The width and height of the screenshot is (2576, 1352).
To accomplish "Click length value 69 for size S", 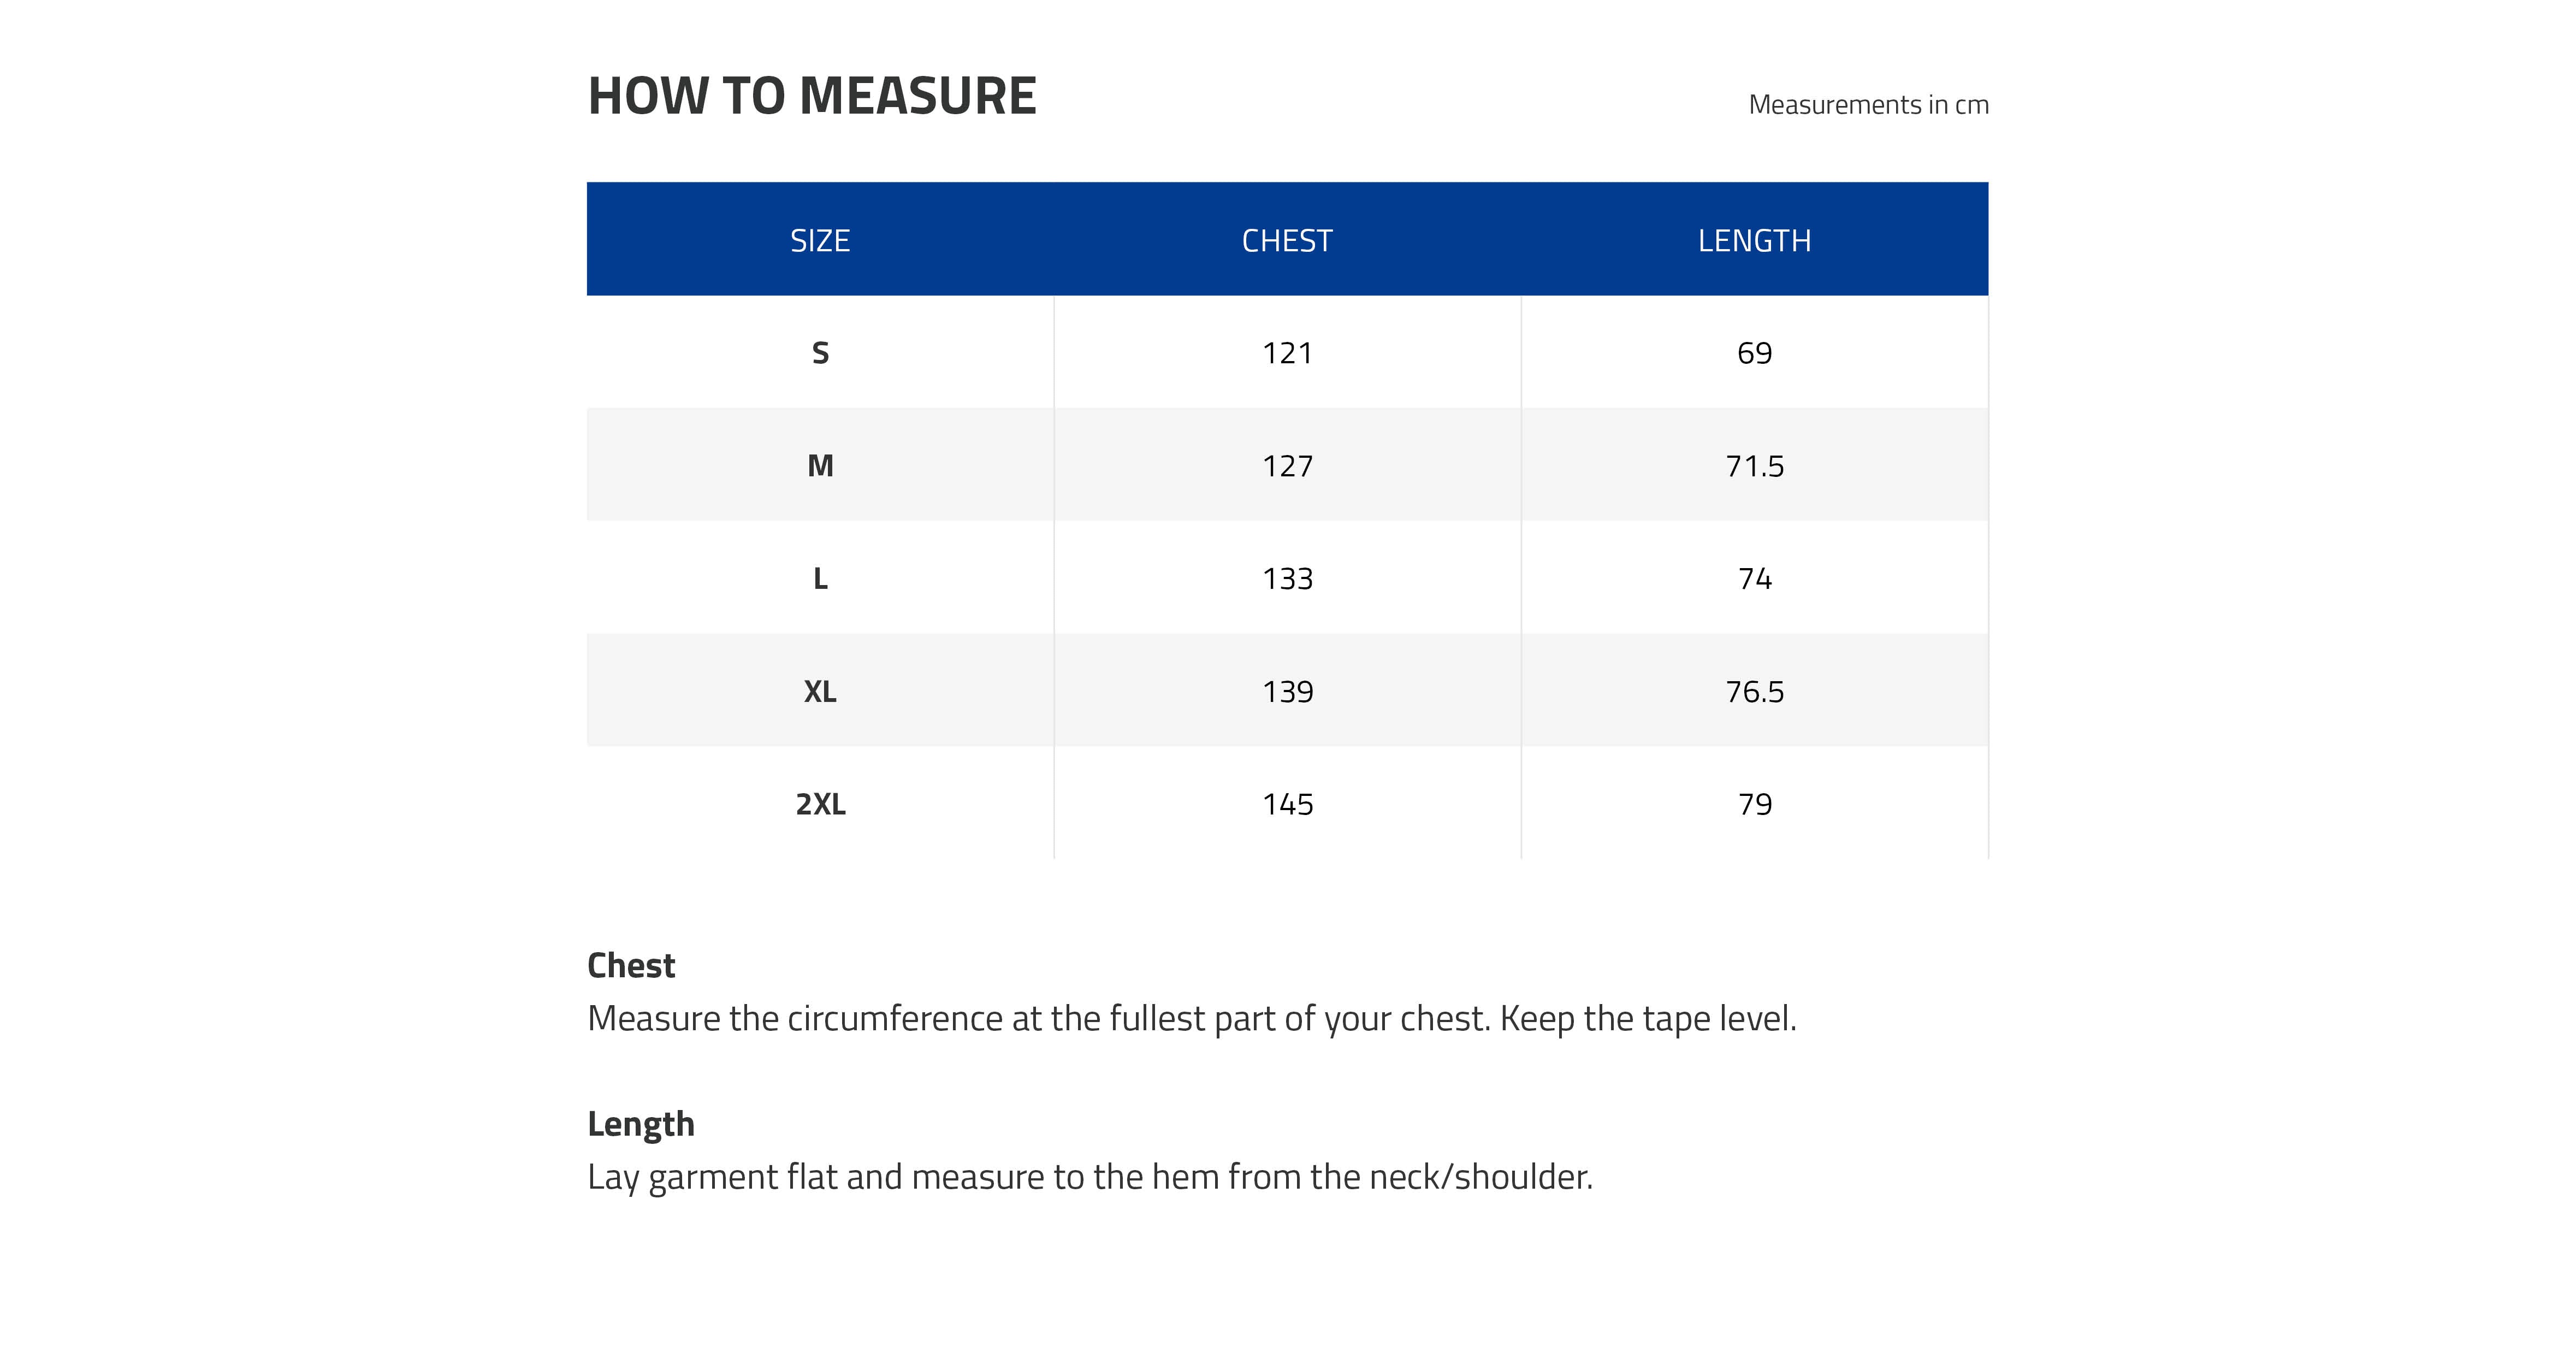I will tap(1753, 353).
